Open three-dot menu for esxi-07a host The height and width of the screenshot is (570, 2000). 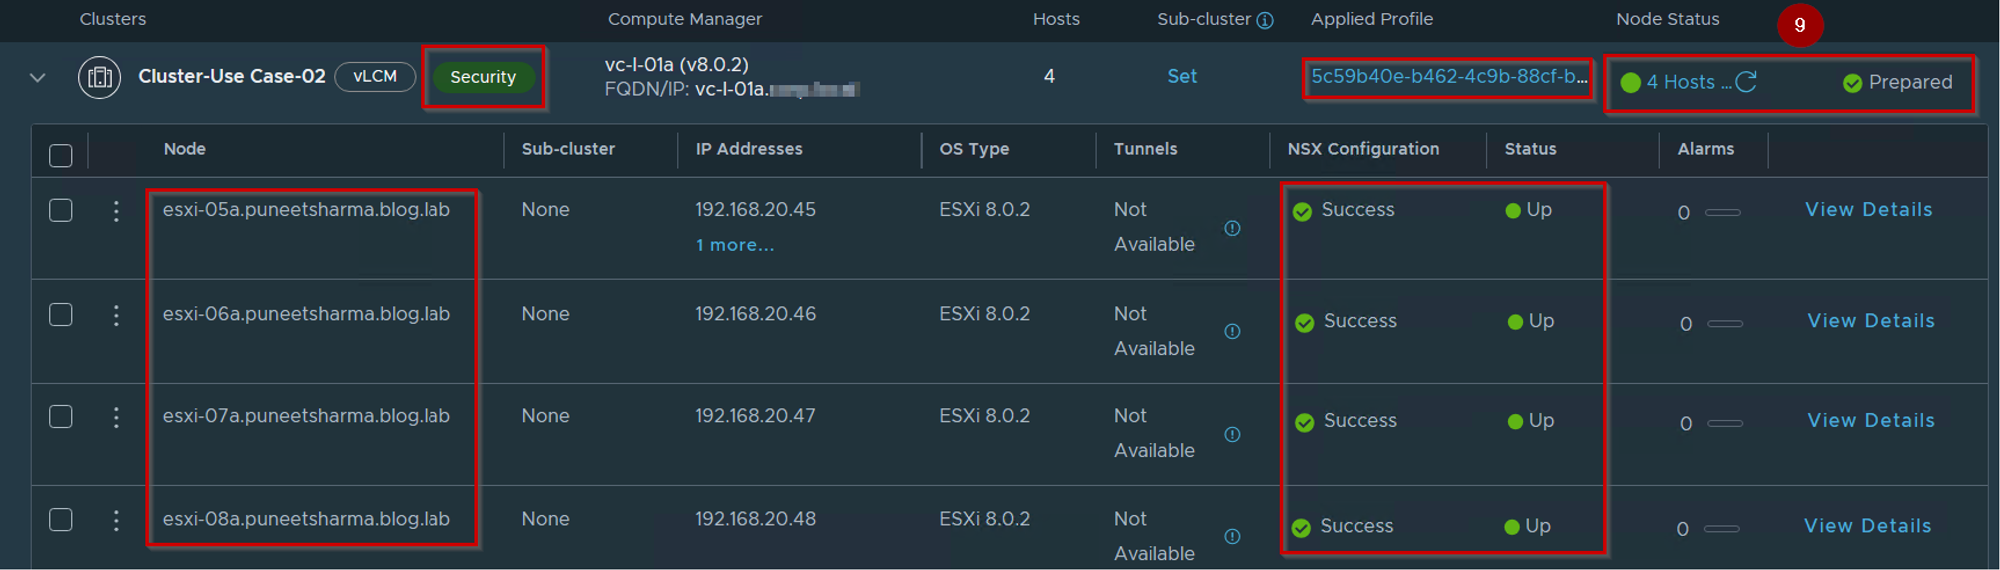[x=116, y=417]
